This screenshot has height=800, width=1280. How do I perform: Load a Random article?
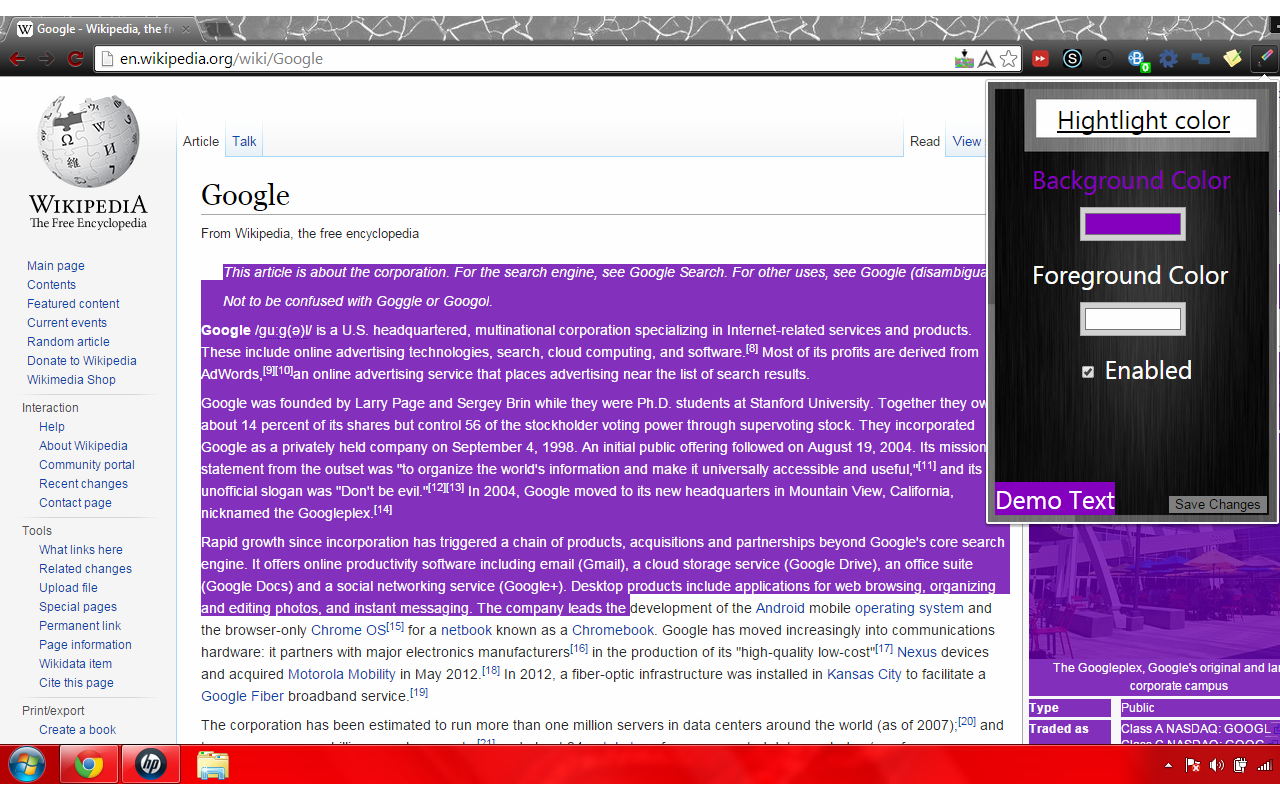[x=68, y=342]
